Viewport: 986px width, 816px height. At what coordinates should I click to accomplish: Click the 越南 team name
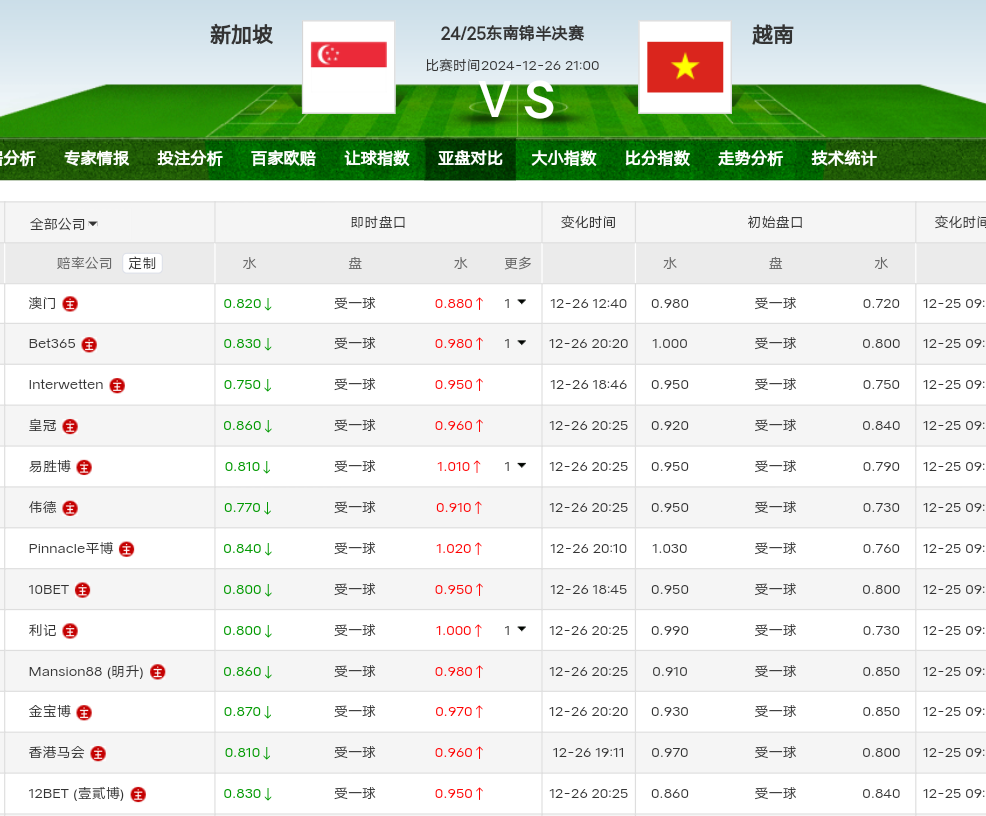point(772,35)
